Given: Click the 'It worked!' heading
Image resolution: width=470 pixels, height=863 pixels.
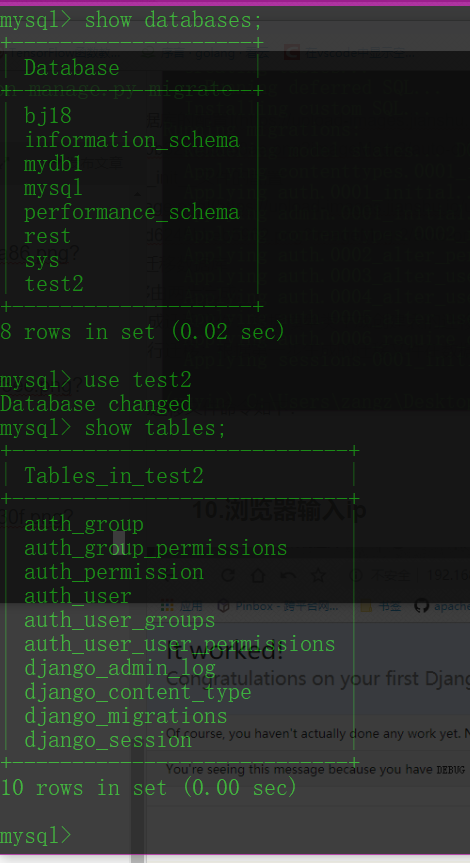Looking at the screenshot, I should pos(225,652).
